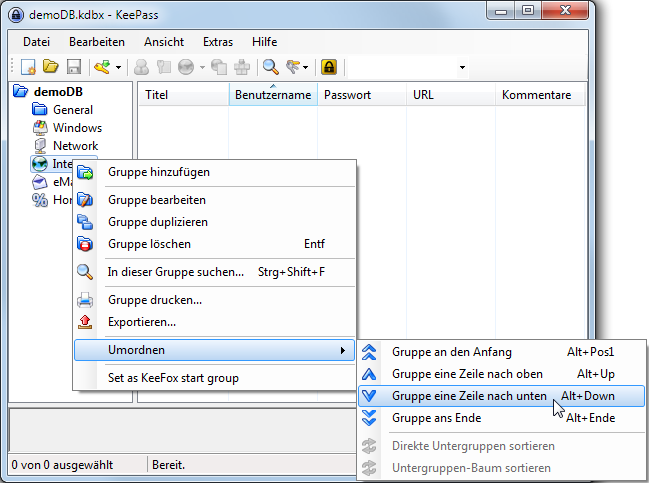Click Set as KeeFox start group
This screenshot has height=483, width=649.
(x=173, y=378)
